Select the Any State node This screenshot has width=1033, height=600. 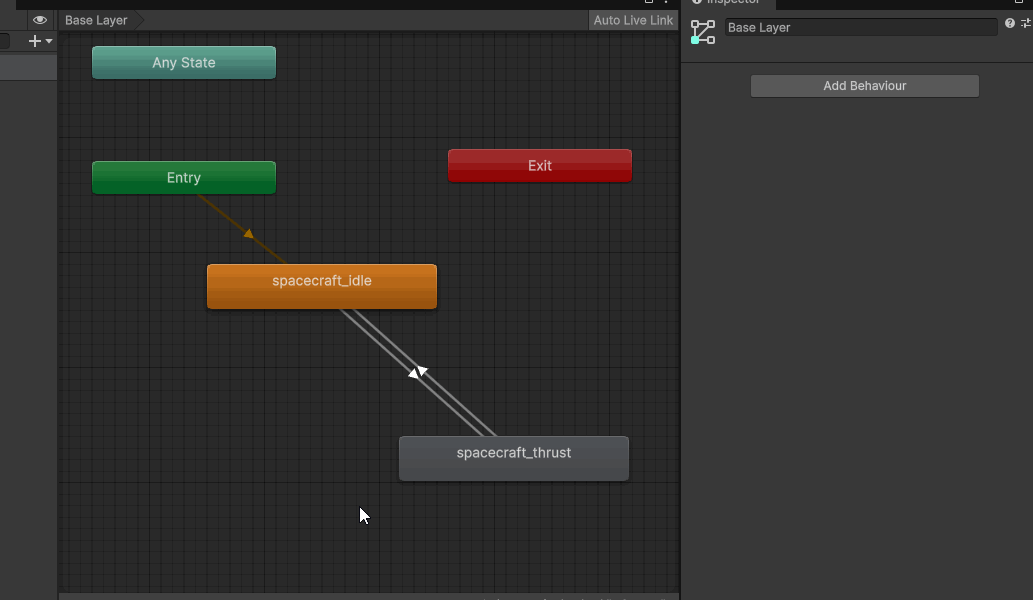[x=184, y=63]
